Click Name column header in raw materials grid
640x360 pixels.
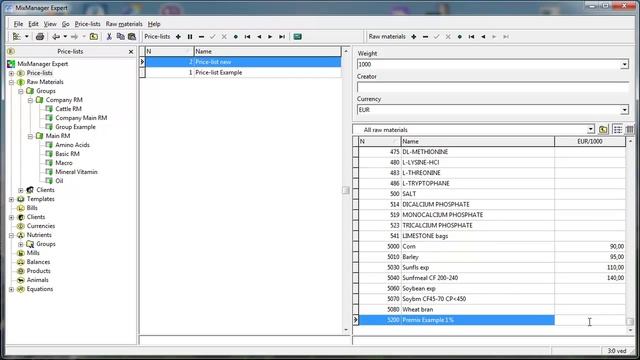coord(478,142)
